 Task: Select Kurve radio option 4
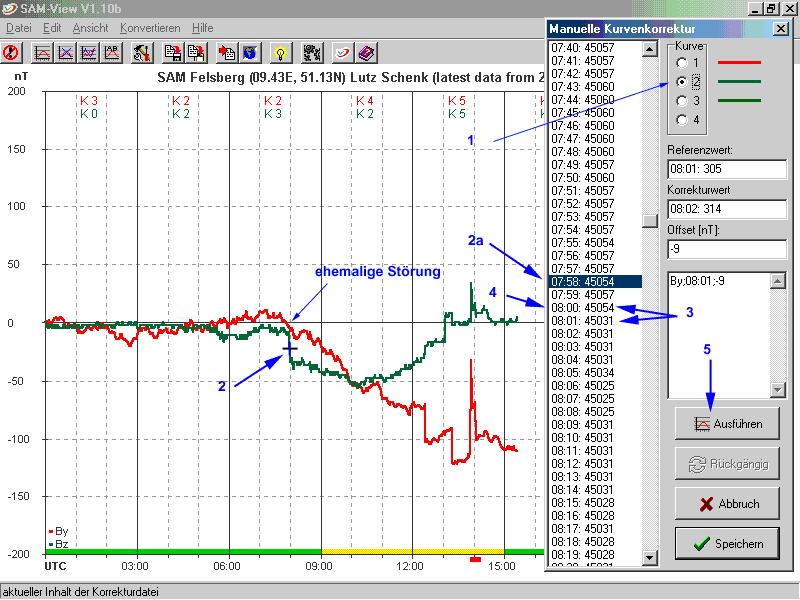click(x=682, y=120)
